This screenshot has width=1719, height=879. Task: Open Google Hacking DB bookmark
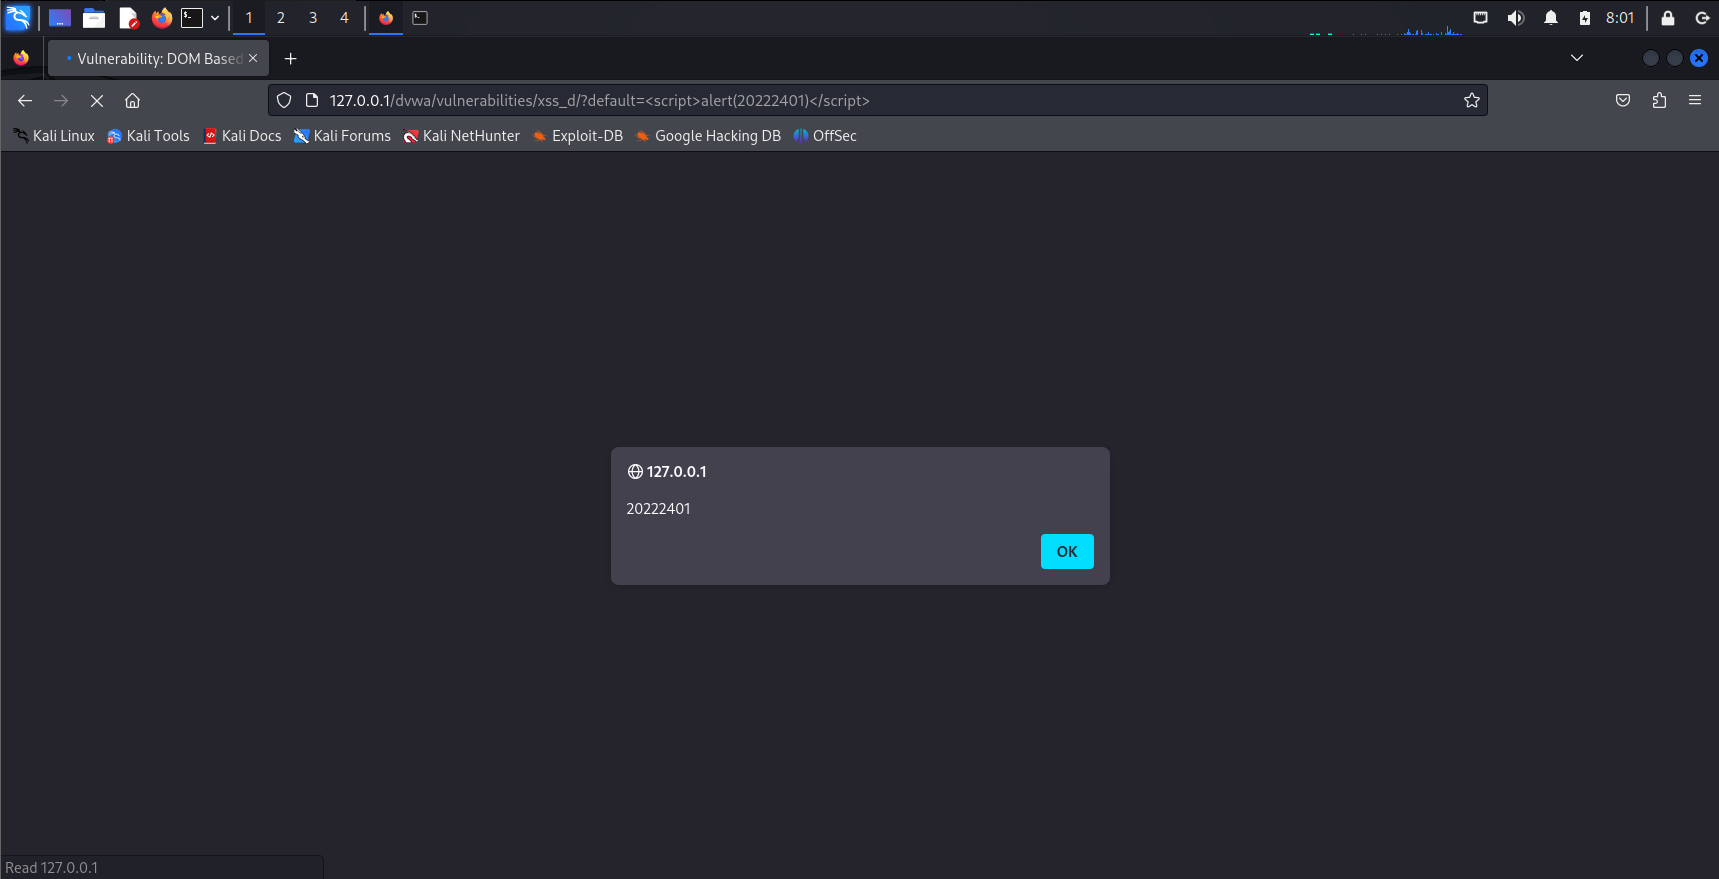708,136
